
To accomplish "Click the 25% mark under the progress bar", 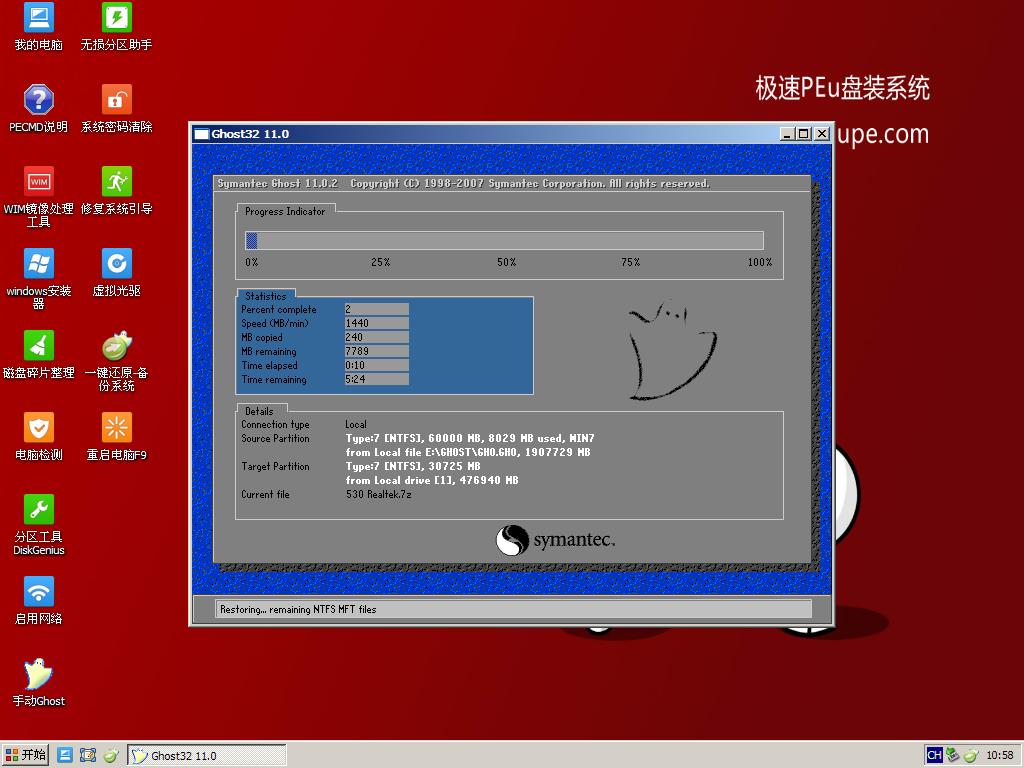I will tap(380, 262).
